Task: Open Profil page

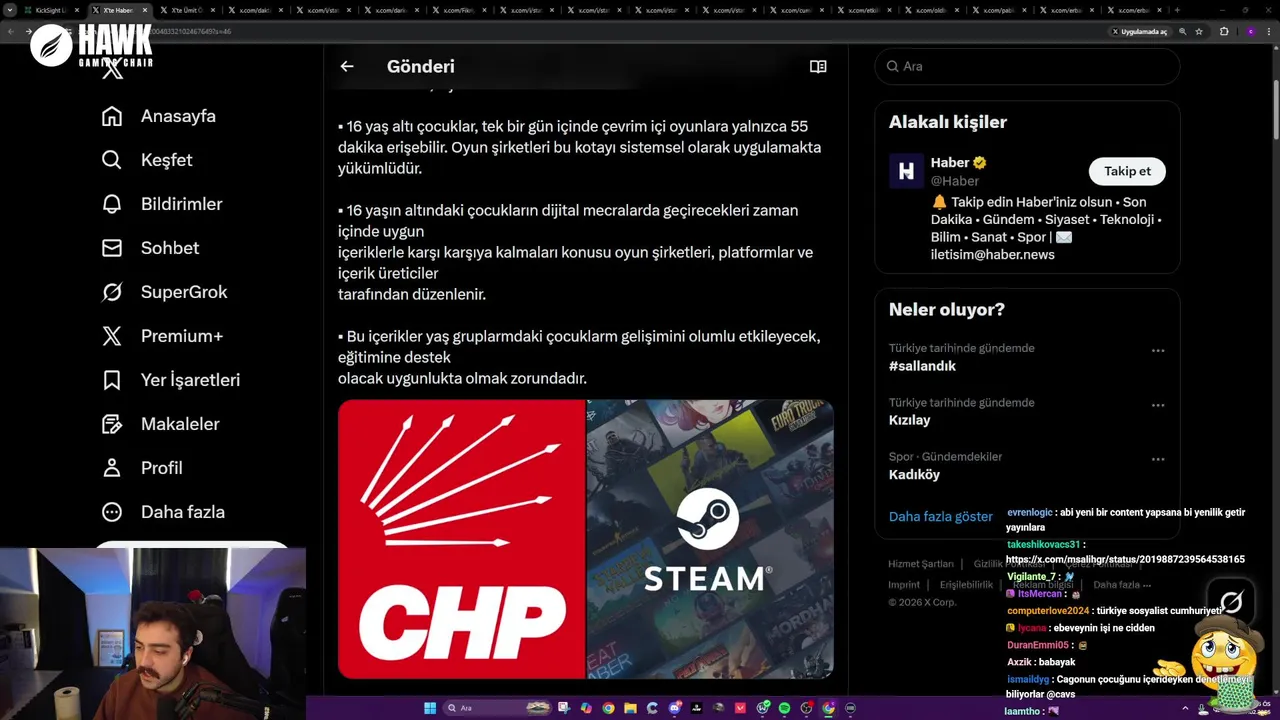Action: (142, 468)
